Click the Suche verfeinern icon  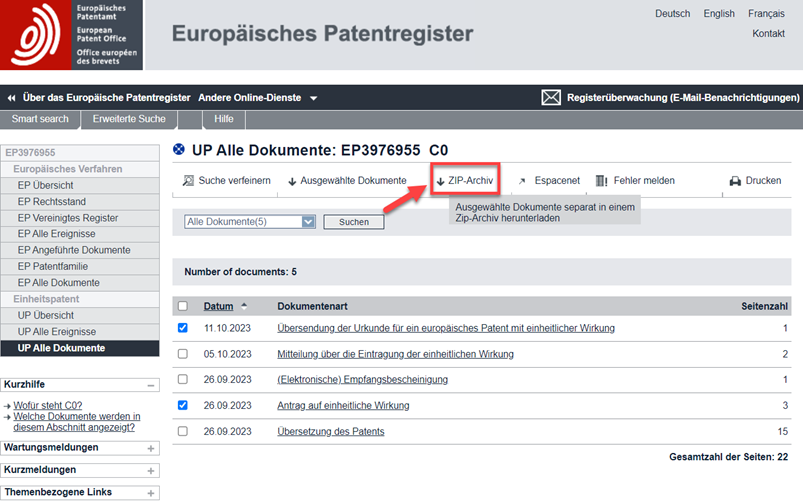[x=188, y=181]
